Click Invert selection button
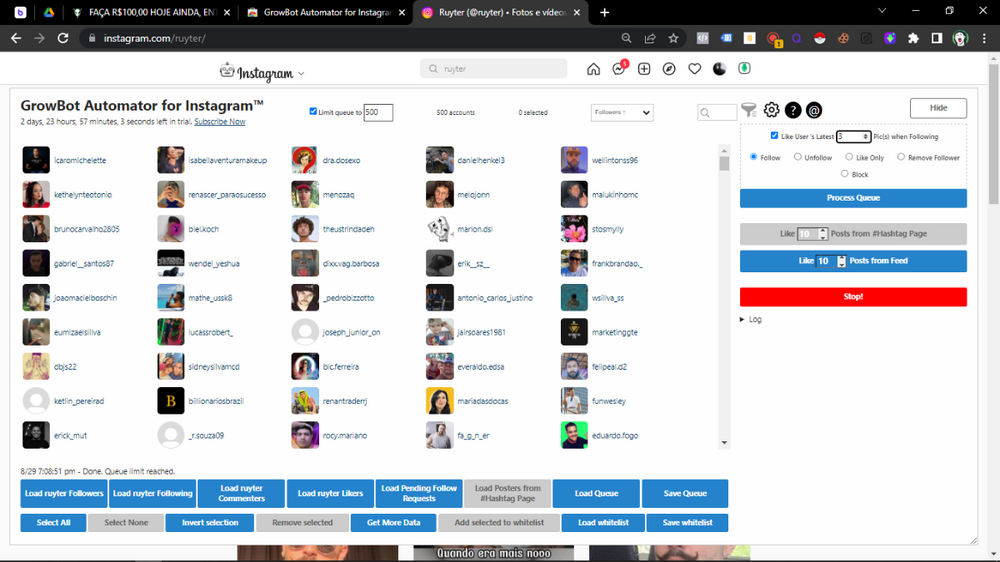This screenshot has height=562, width=1000. (x=210, y=522)
